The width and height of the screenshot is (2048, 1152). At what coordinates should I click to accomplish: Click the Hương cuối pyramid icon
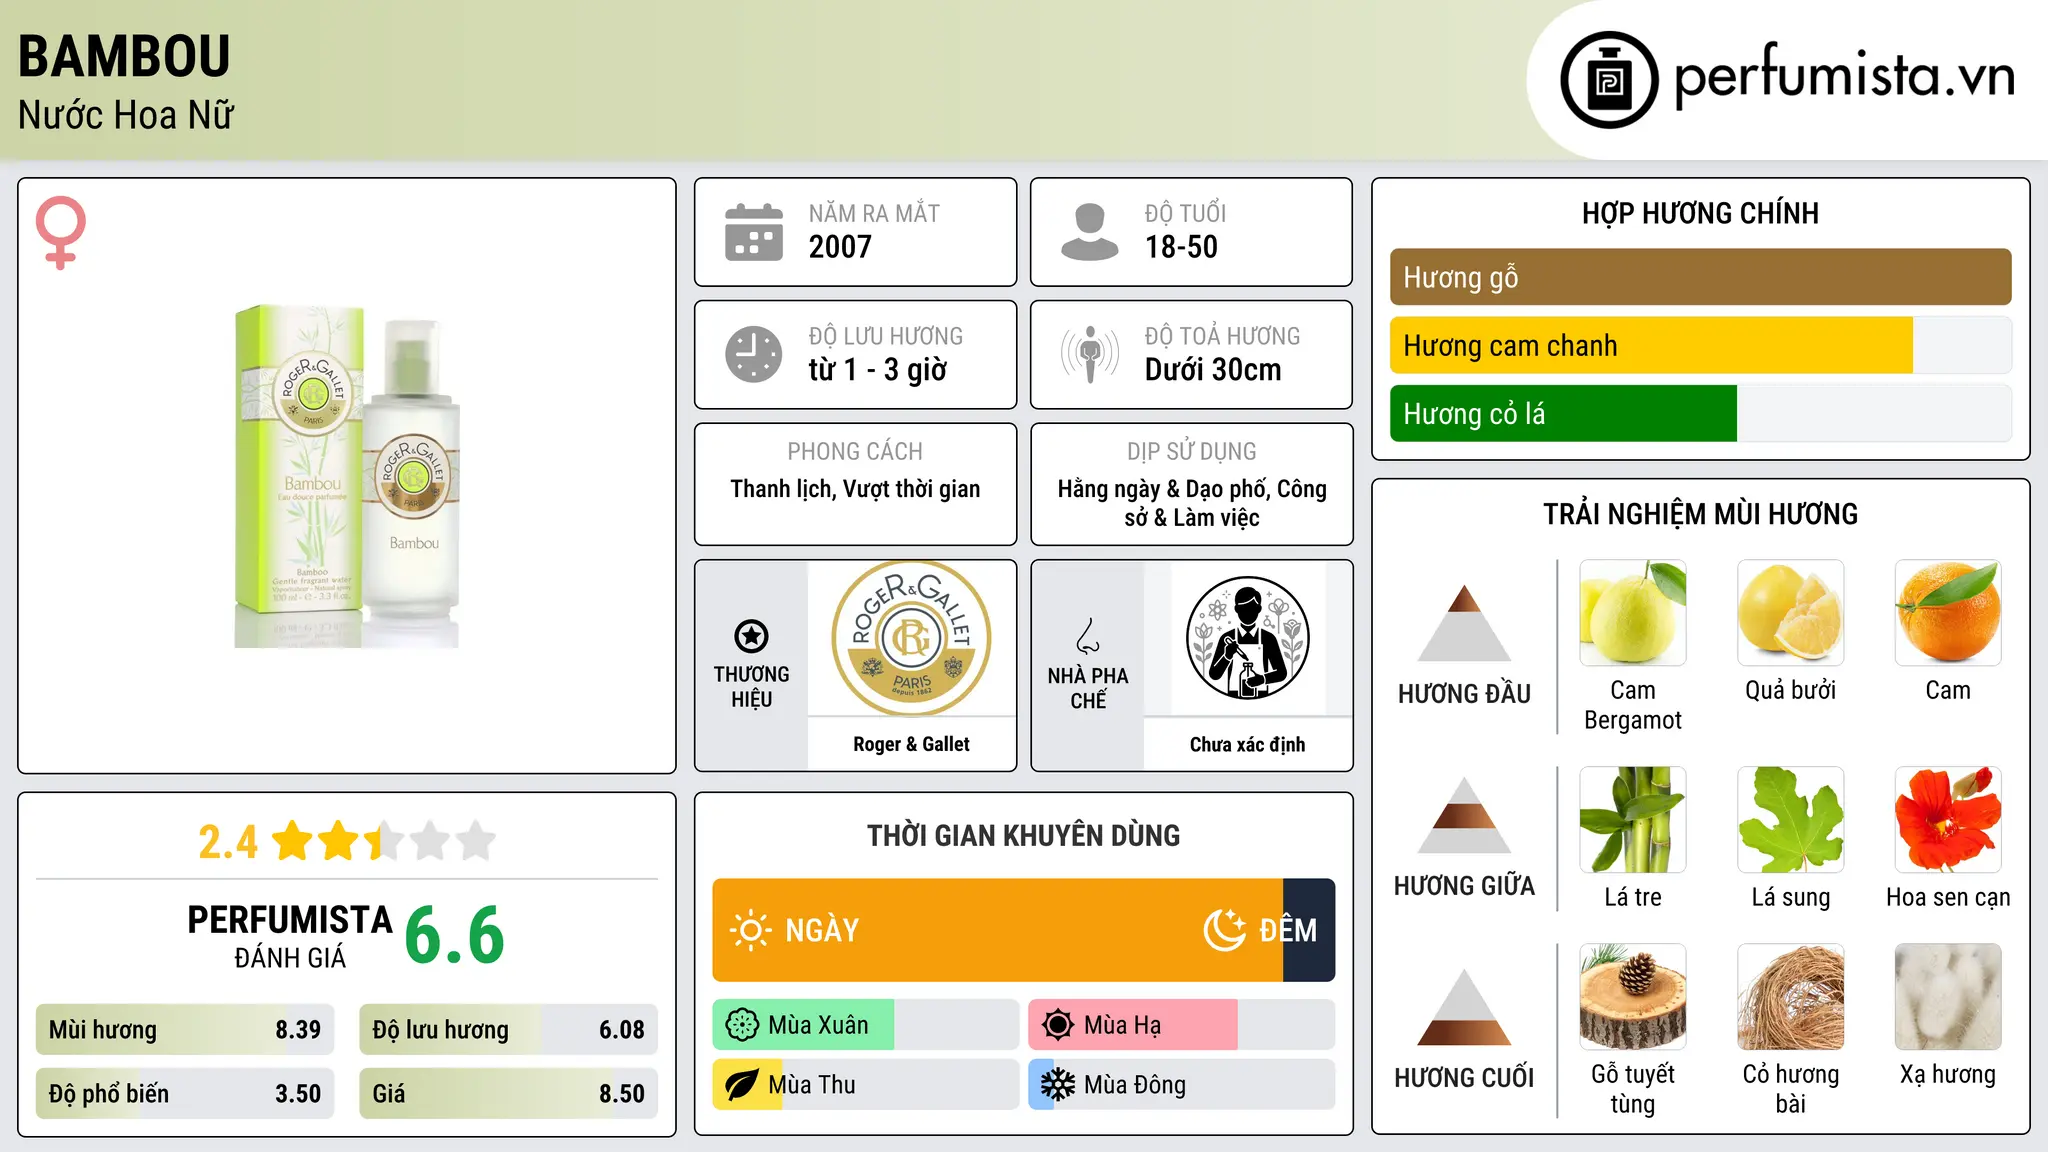pyautogui.click(x=1464, y=1007)
